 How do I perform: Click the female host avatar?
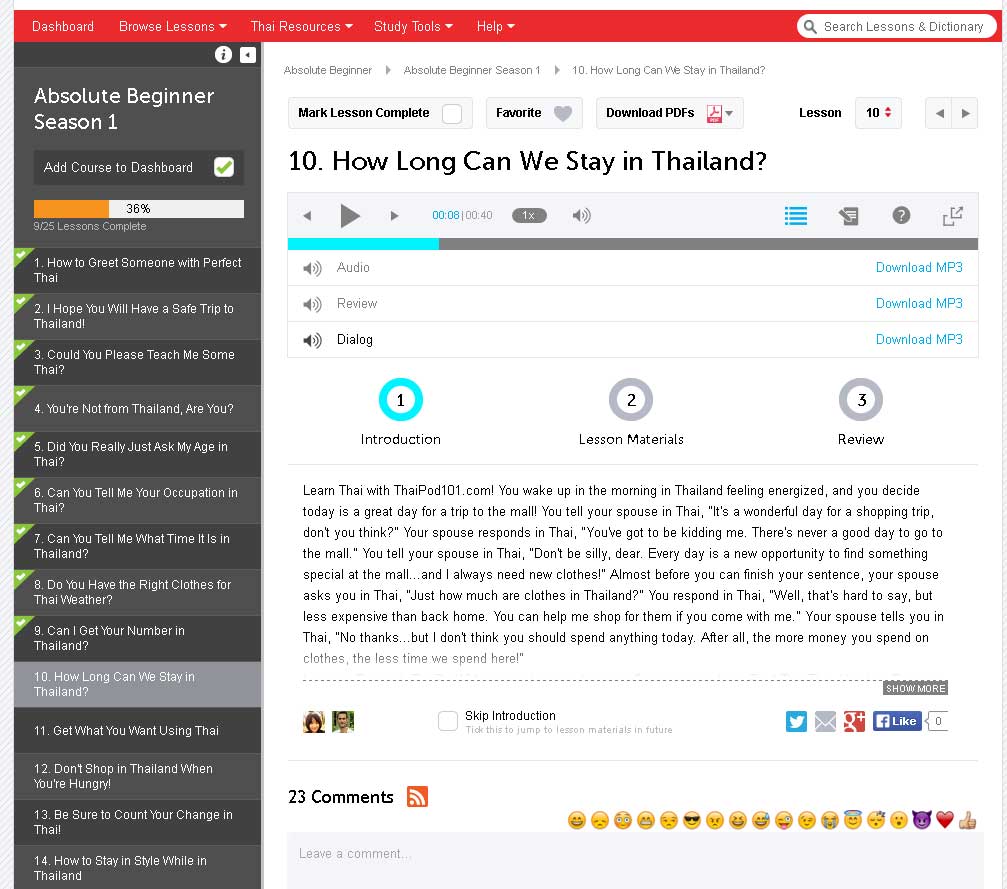314,722
